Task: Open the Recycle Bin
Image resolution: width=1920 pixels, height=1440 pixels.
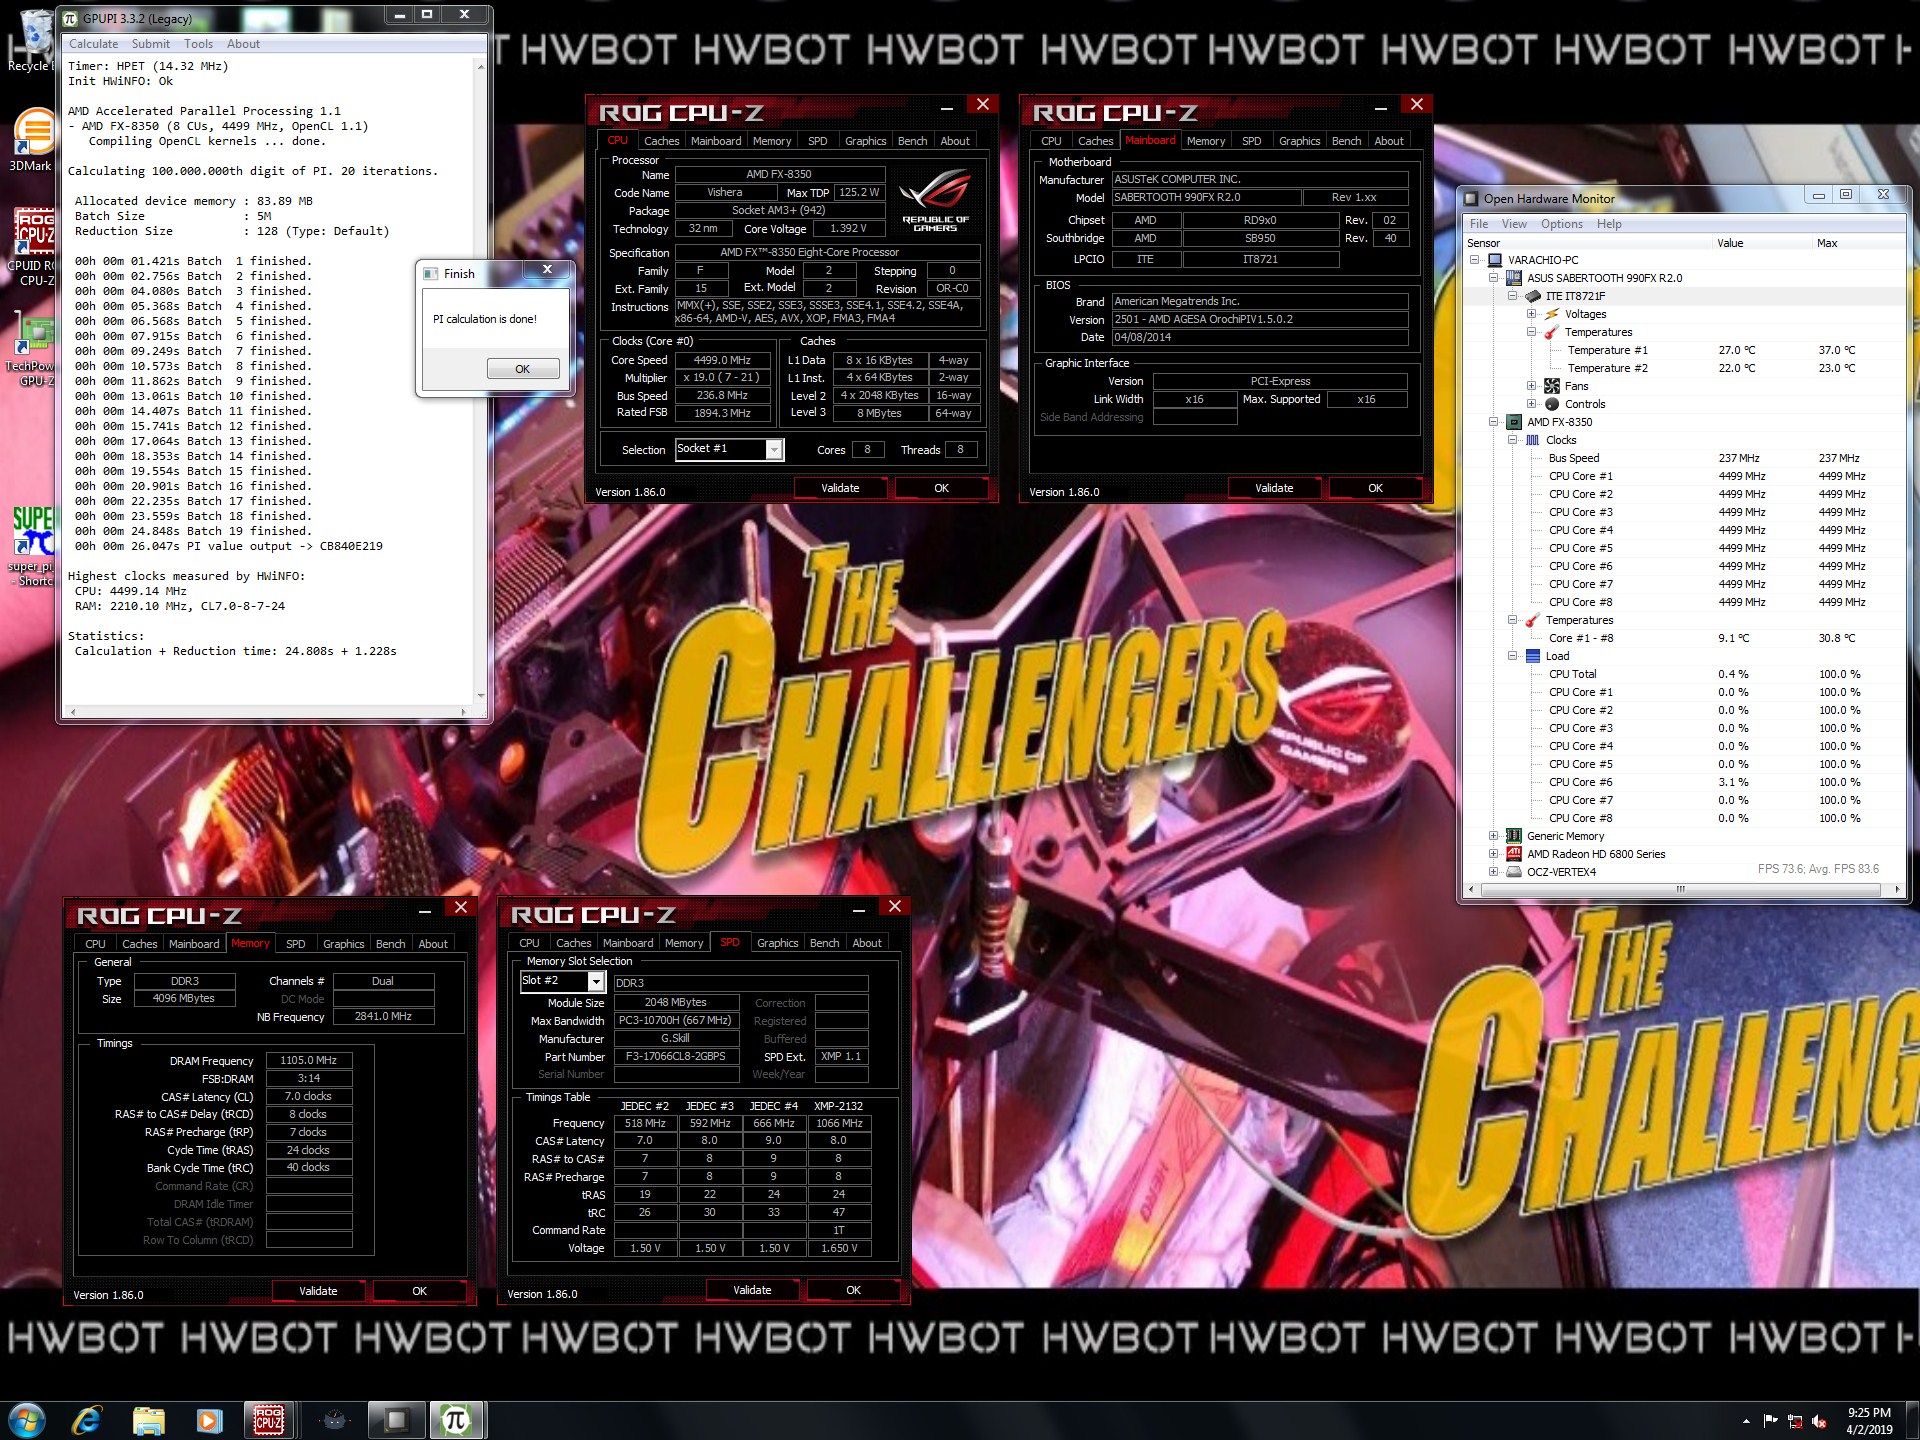Action: (x=32, y=40)
